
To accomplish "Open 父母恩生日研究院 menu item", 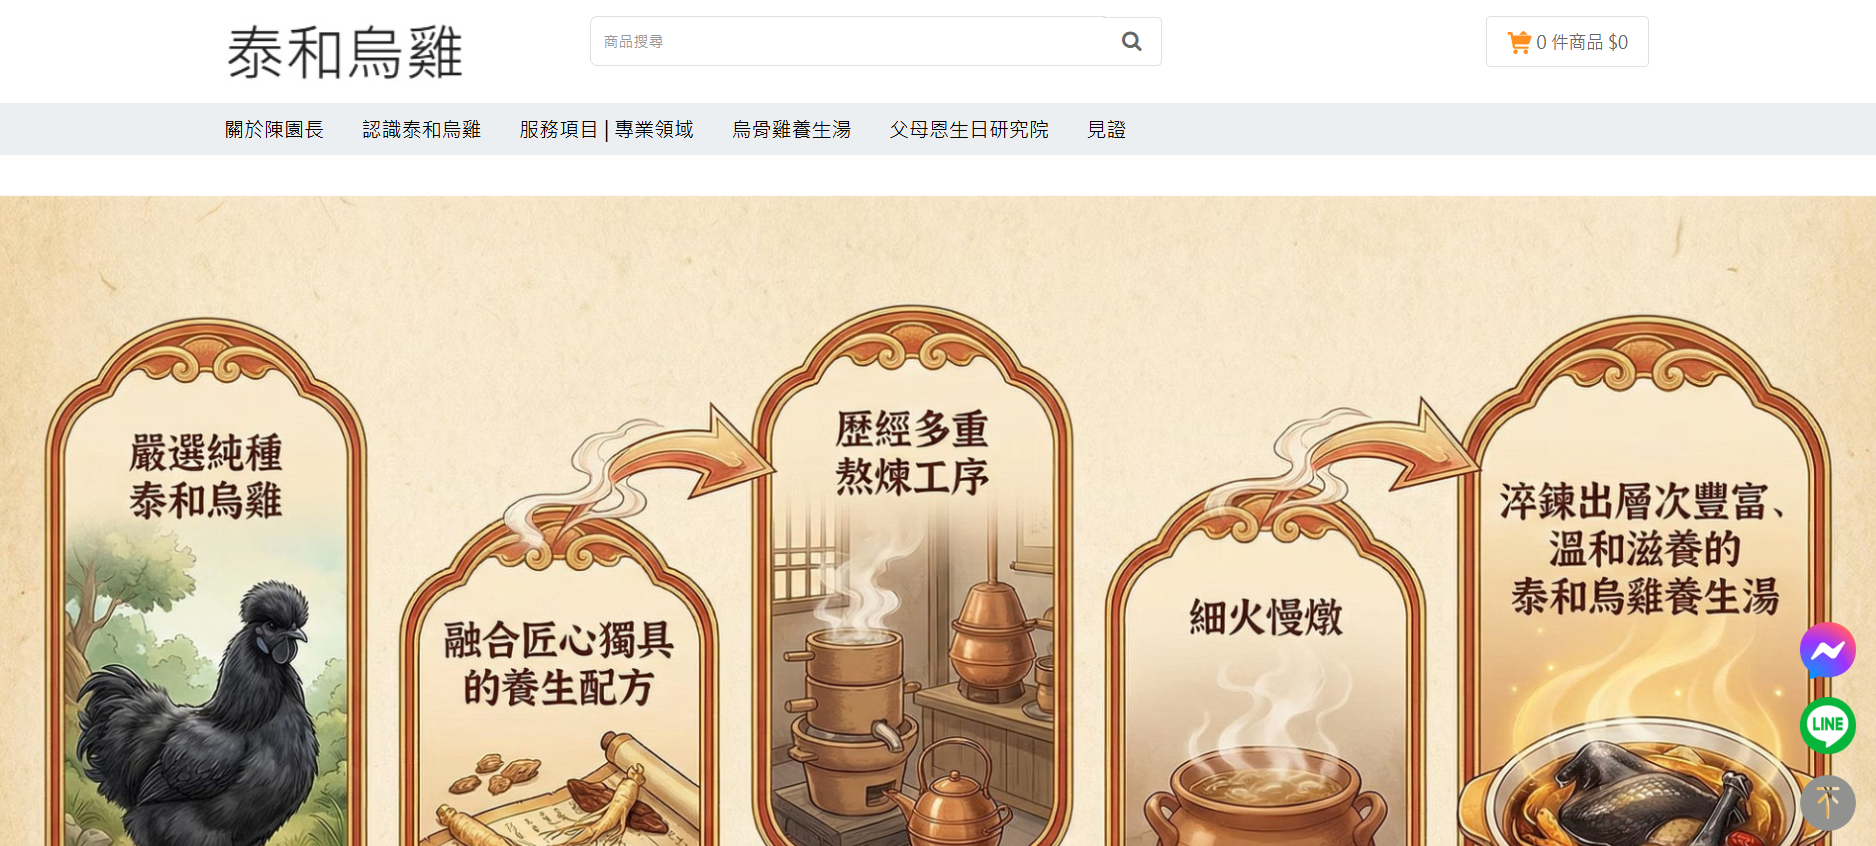I will (969, 129).
